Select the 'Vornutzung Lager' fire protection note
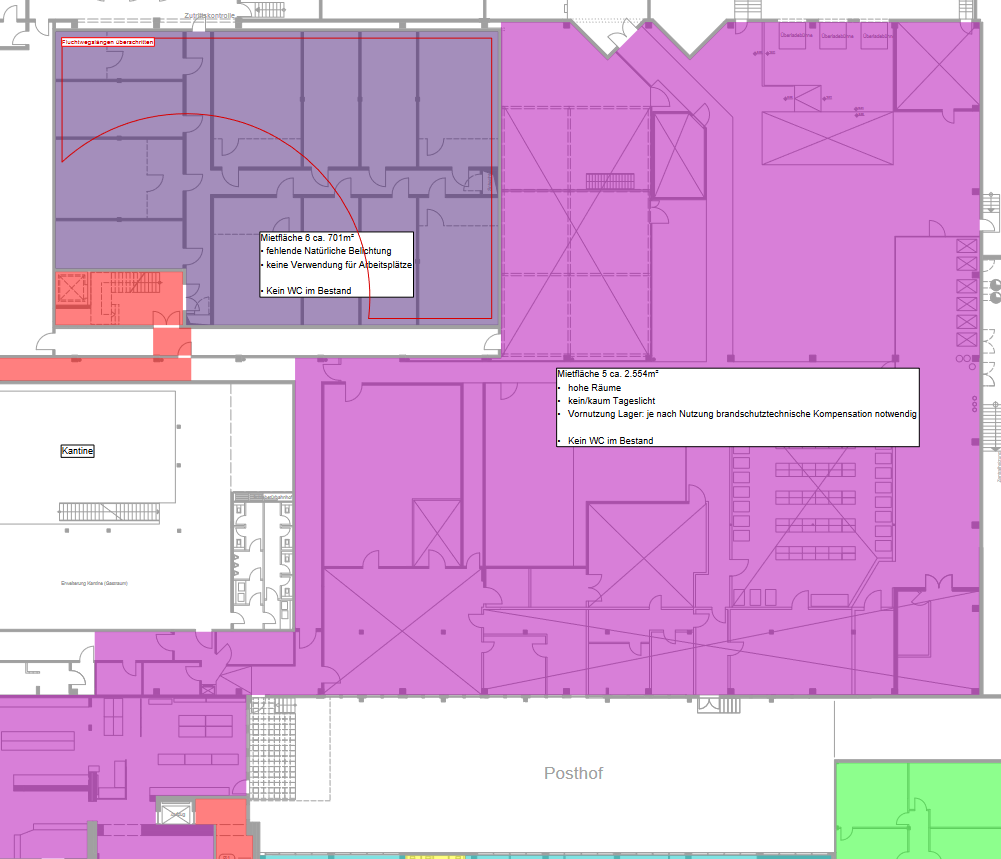Image resolution: width=1001 pixels, height=859 pixels. 741,413
